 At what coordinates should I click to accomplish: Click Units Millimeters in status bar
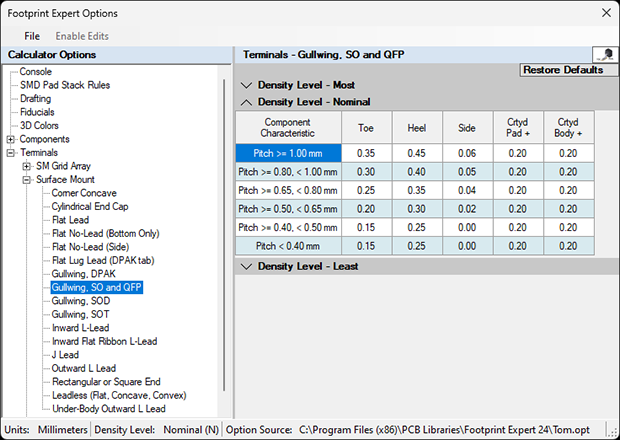[x=46, y=430]
